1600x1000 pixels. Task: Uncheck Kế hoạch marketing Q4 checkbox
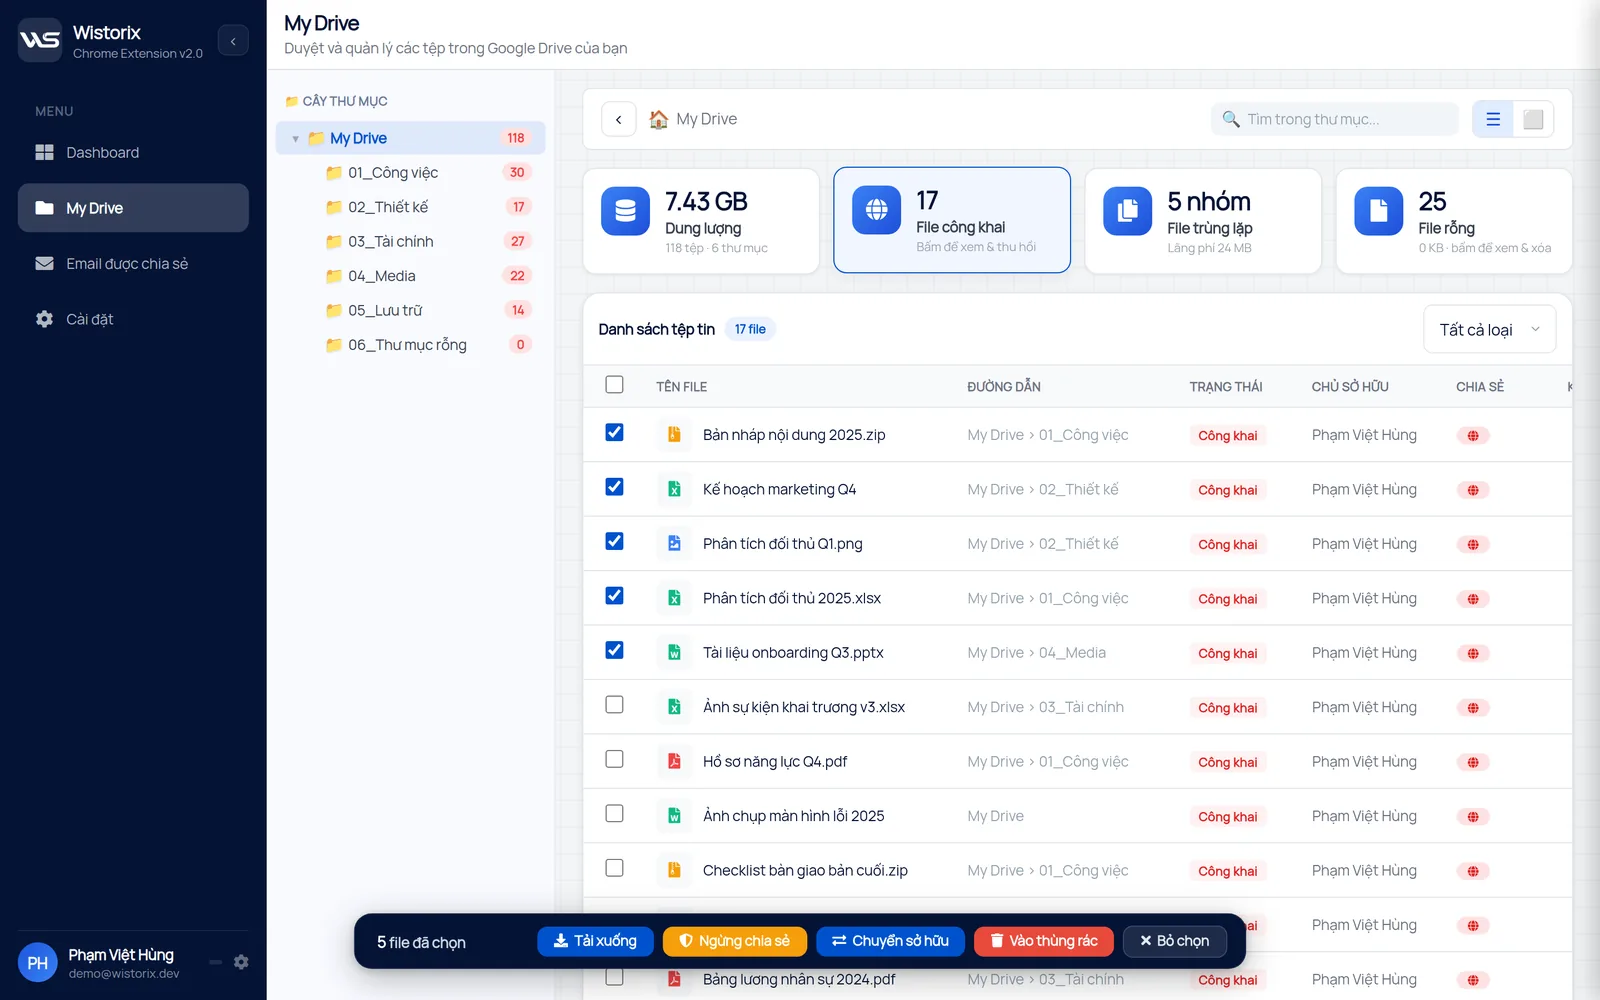[x=614, y=487]
